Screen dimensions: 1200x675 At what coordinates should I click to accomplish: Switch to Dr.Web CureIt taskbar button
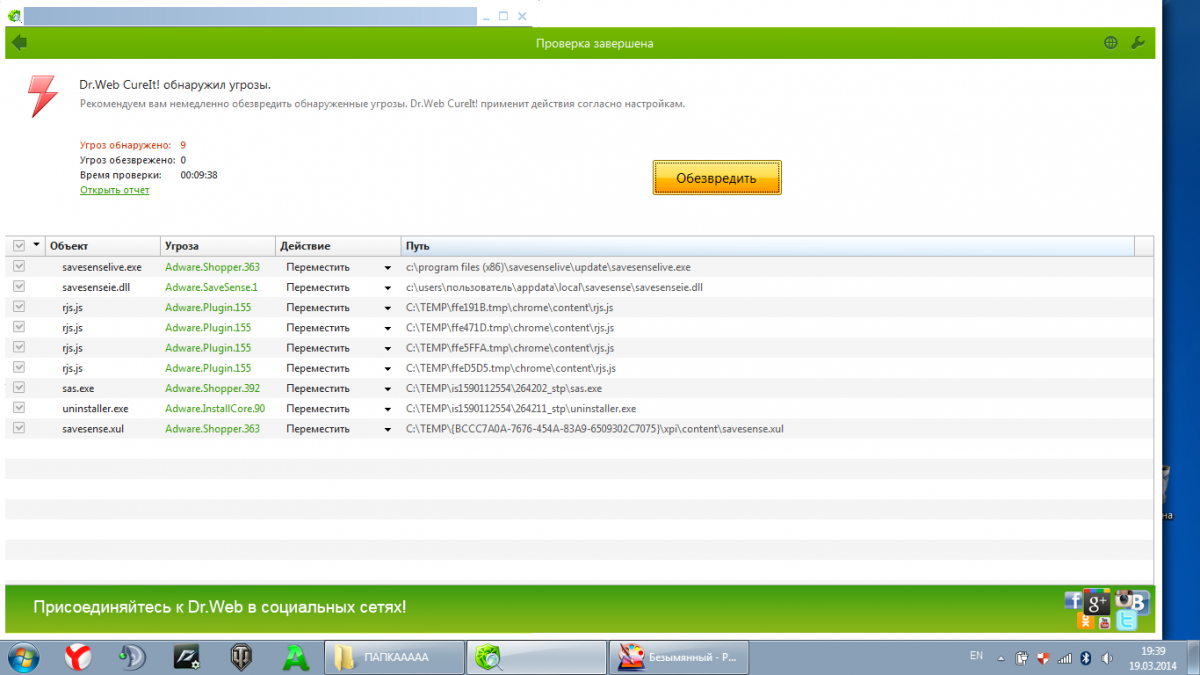pyautogui.click(x=537, y=657)
